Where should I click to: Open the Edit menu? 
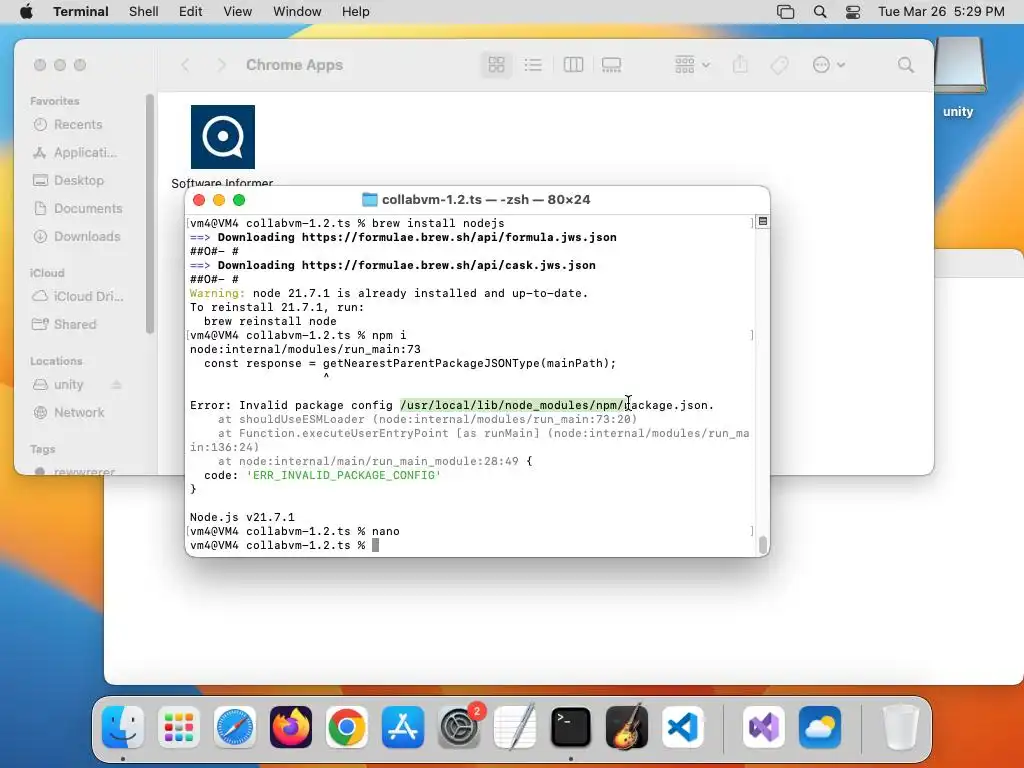tap(191, 12)
